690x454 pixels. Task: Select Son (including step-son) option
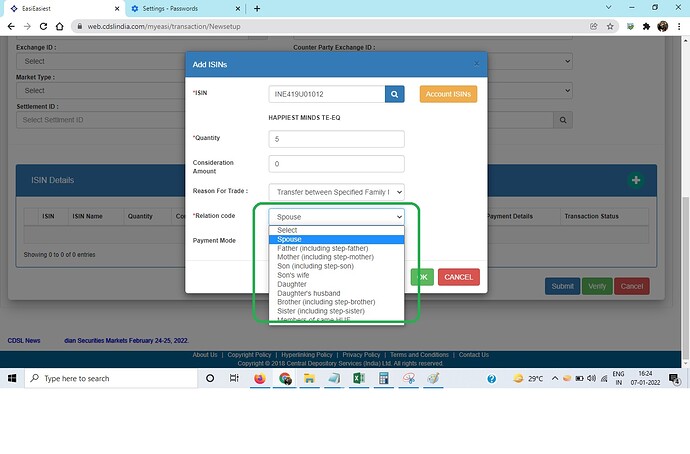point(336,266)
